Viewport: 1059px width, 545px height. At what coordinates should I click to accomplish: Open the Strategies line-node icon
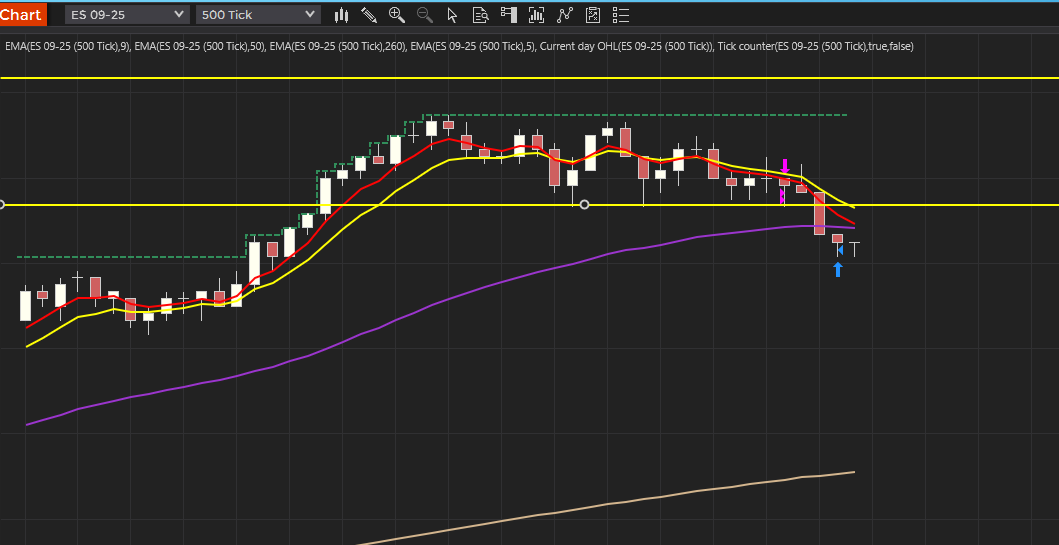click(x=565, y=14)
